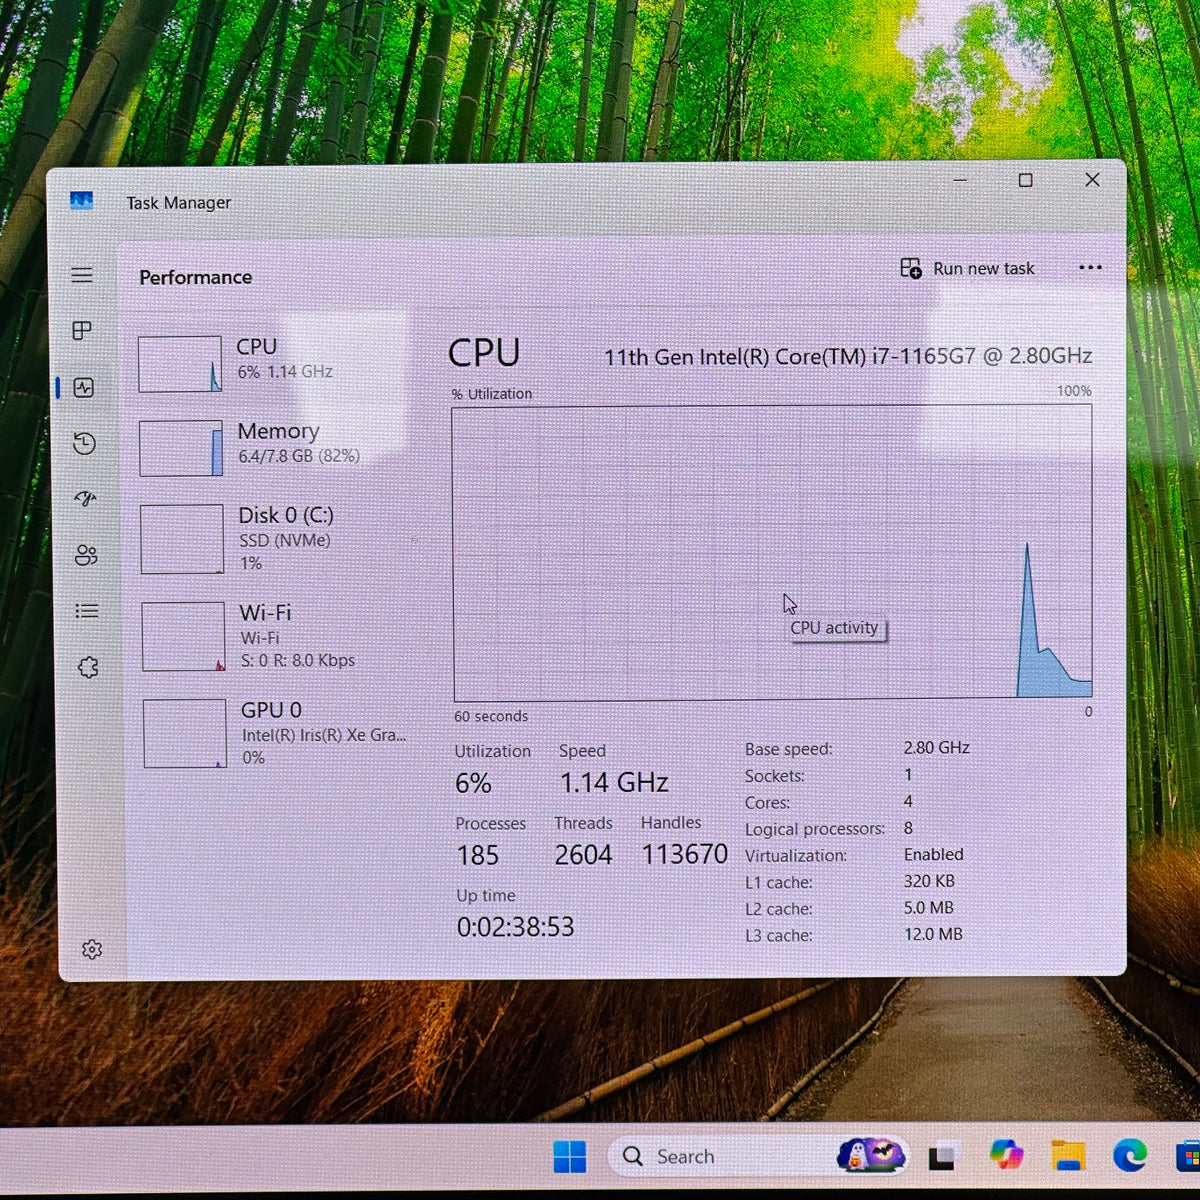Viewport: 1200px width, 1200px height.
Task: Minimize the Task Manager window
Action: click(960, 180)
